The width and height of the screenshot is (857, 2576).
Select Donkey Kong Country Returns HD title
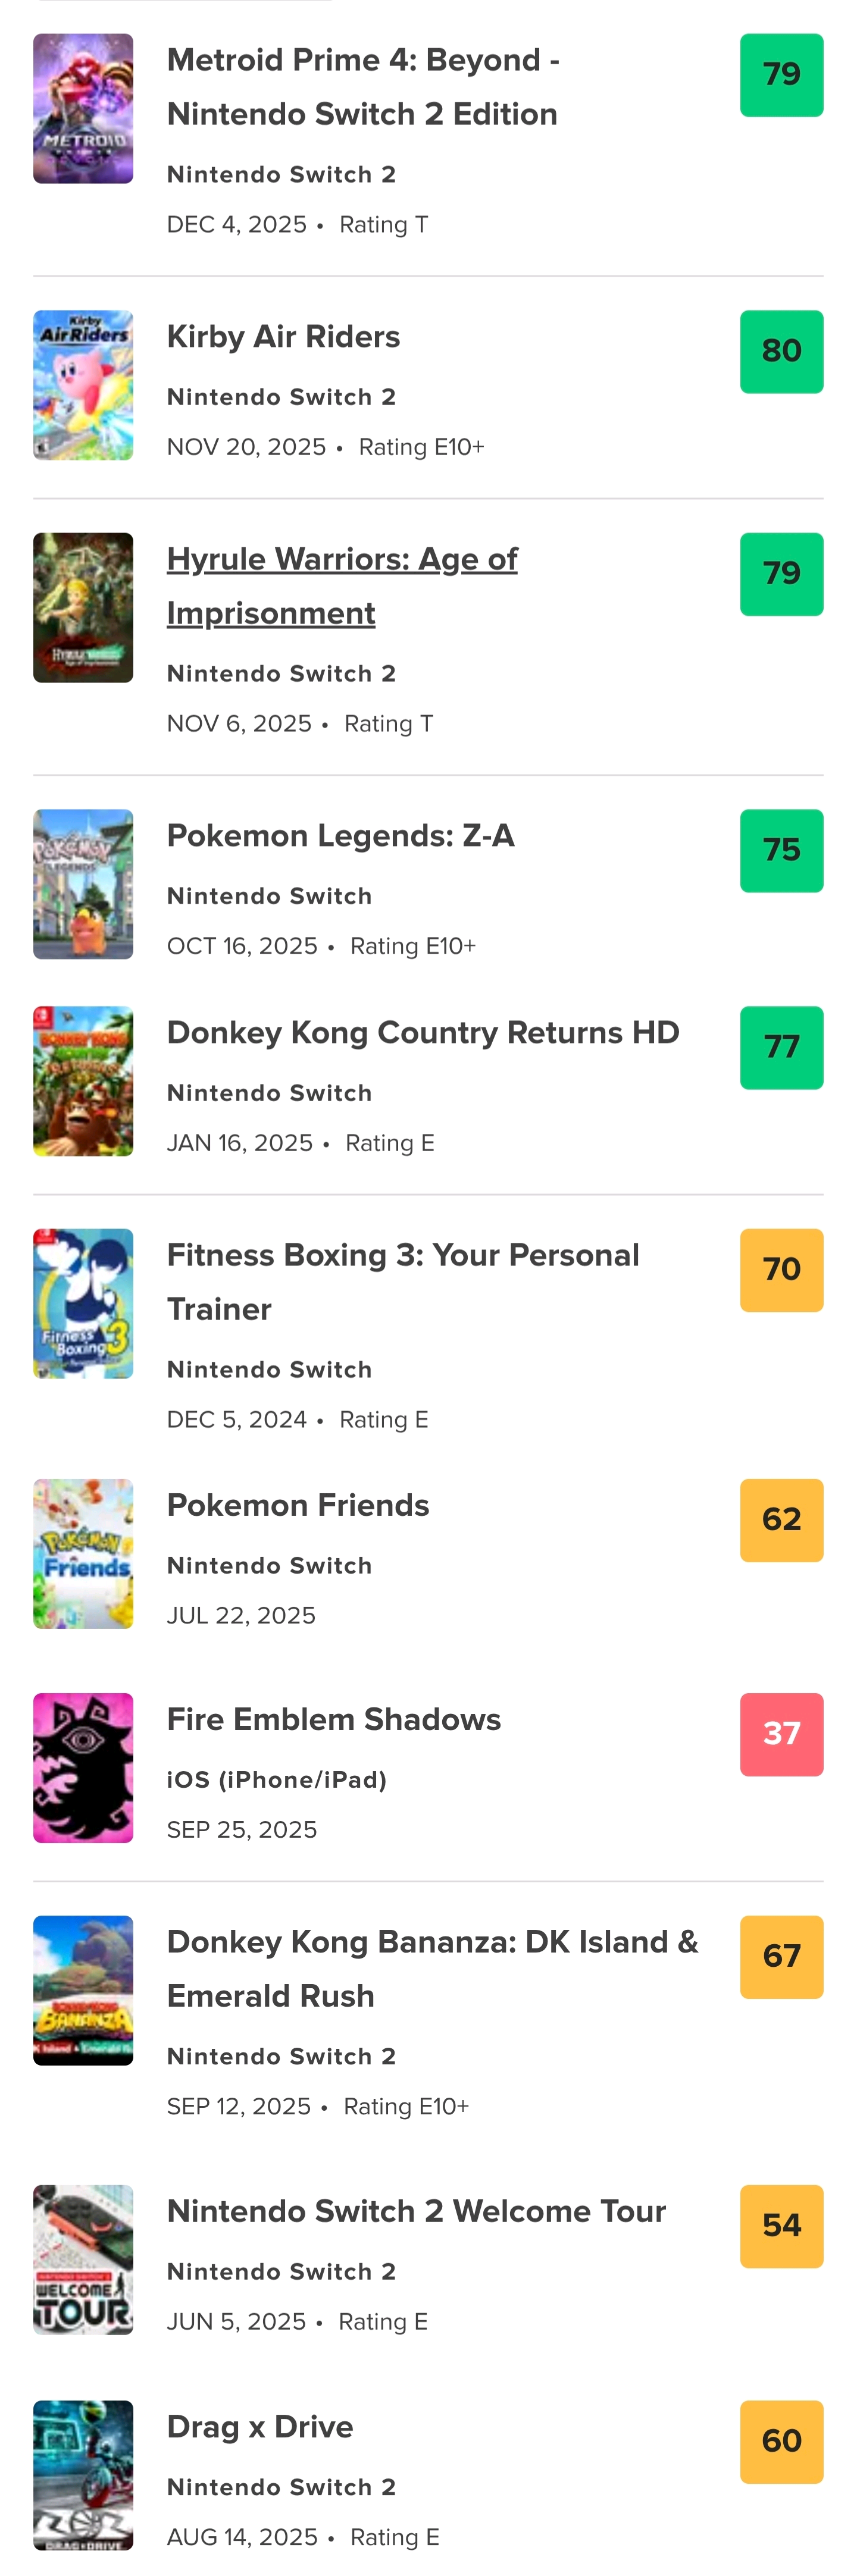(x=422, y=1032)
